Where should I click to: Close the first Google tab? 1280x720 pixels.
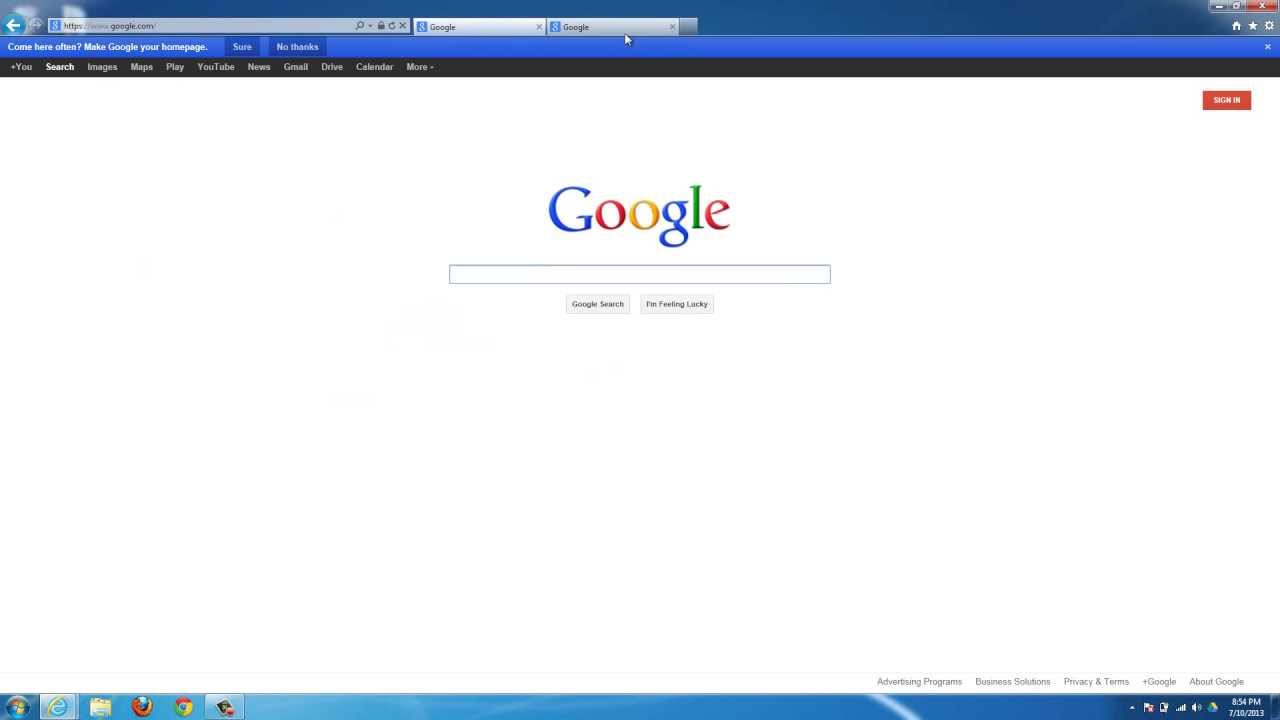tap(540, 27)
